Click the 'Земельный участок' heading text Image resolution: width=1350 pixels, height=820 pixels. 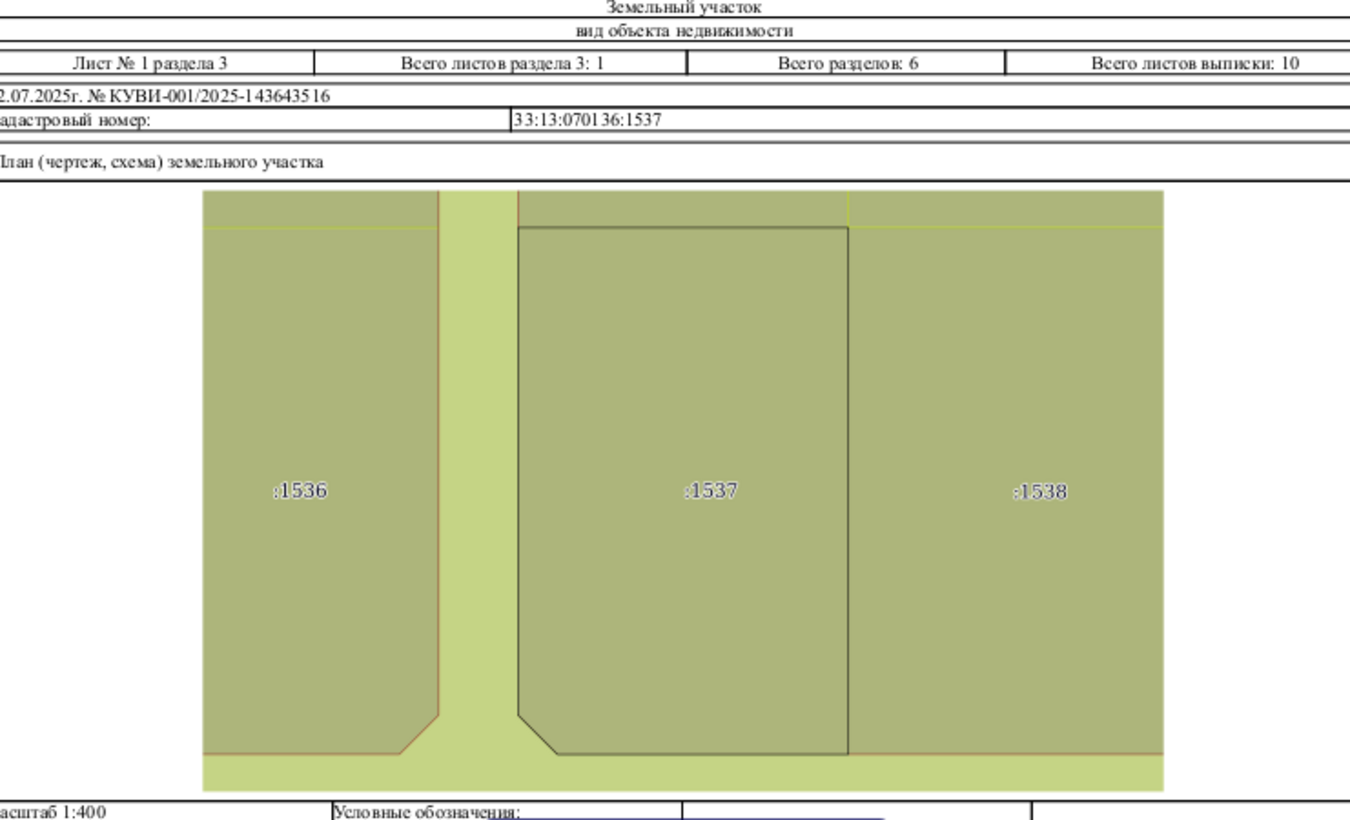click(x=684, y=7)
